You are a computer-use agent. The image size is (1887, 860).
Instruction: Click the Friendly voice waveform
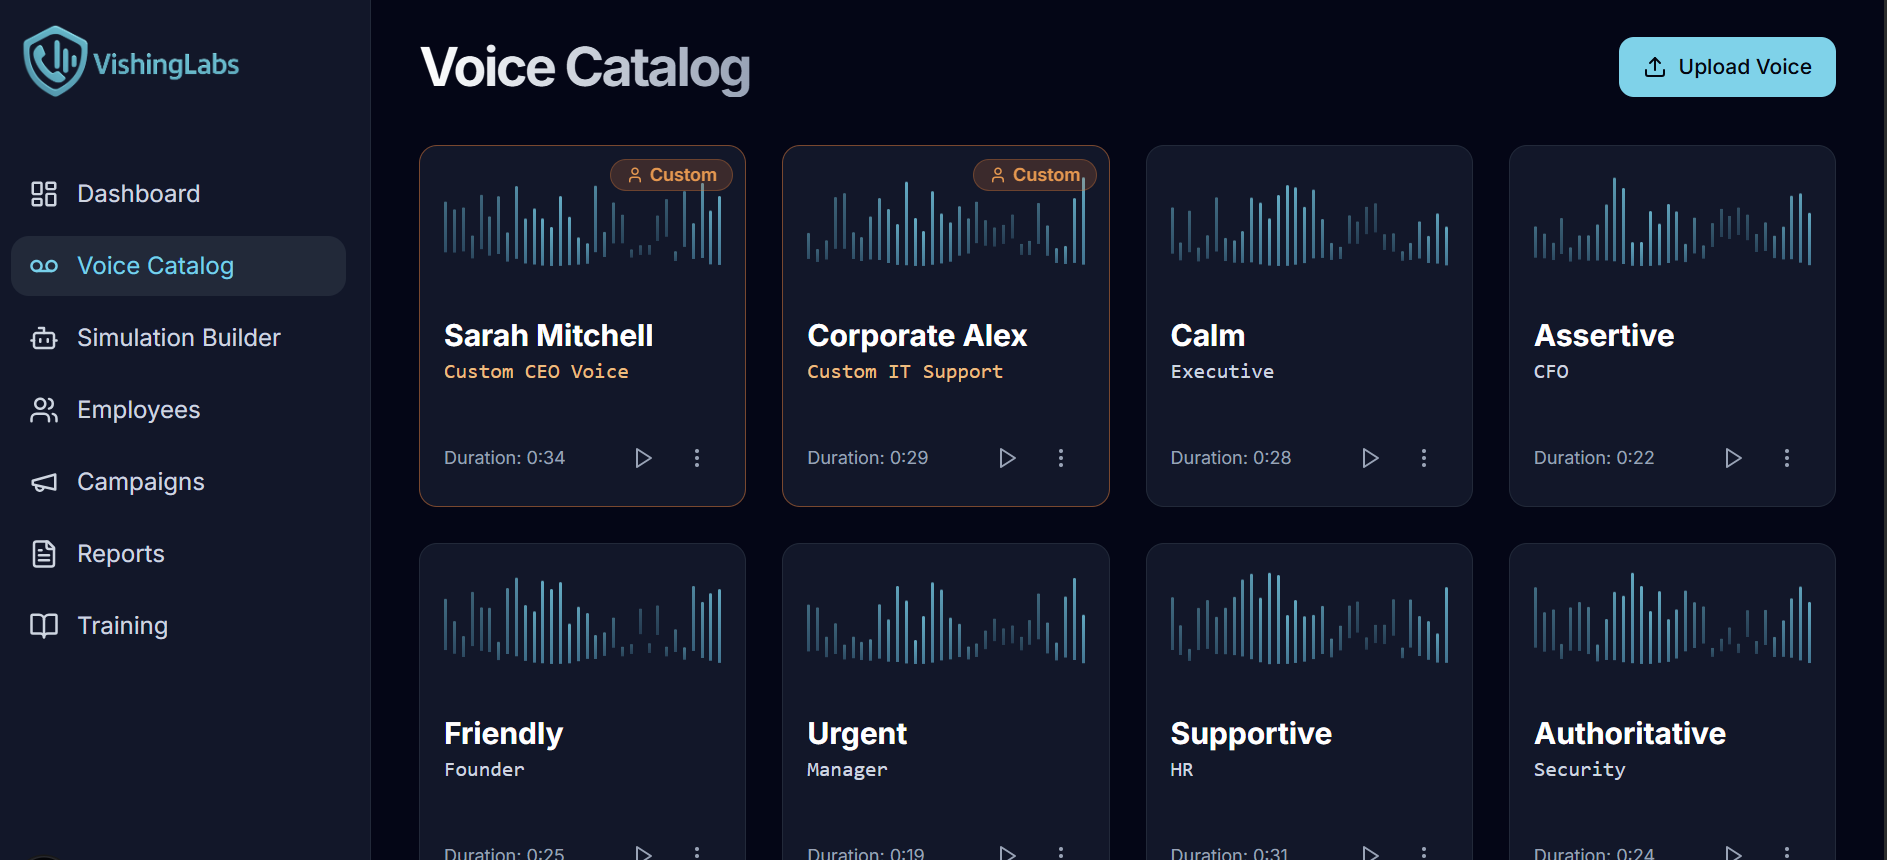pyautogui.click(x=583, y=621)
